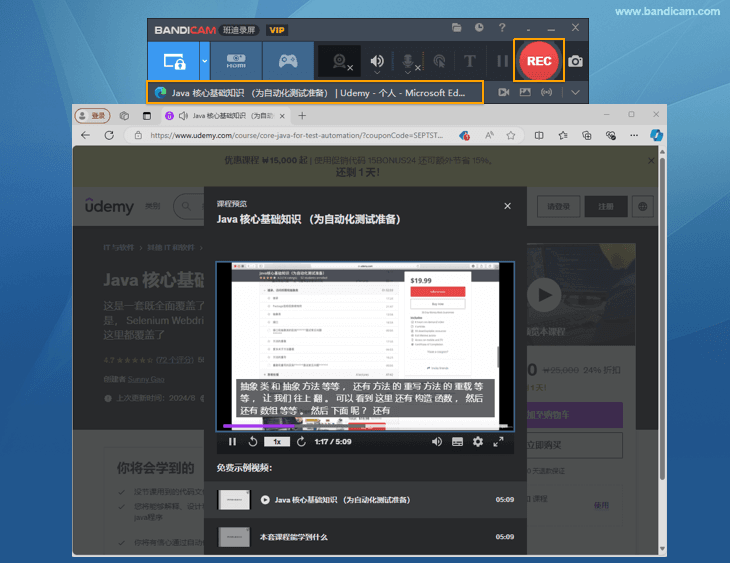Image resolution: width=730 pixels, height=563 pixels.
Task: Play sample video Java 核心基础知识
Action: pyautogui.click(x=365, y=500)
